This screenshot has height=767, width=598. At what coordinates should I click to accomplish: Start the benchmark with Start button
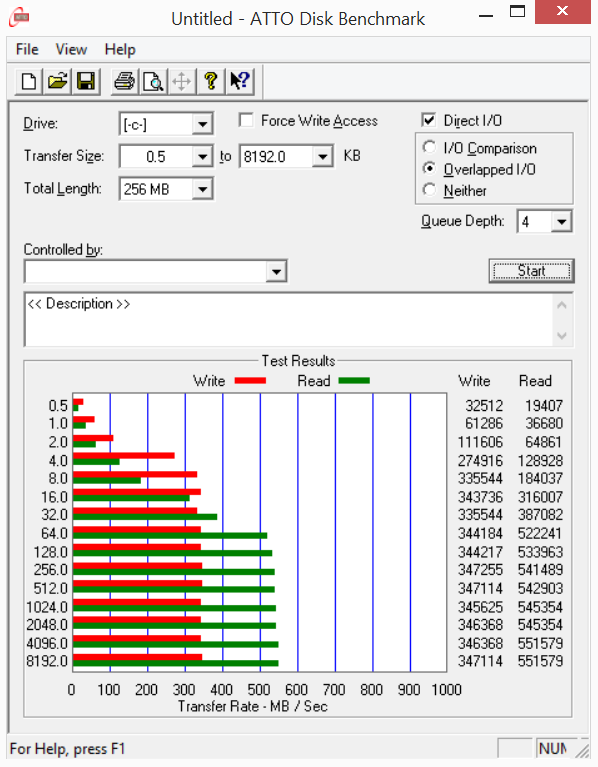click(532, 271)
